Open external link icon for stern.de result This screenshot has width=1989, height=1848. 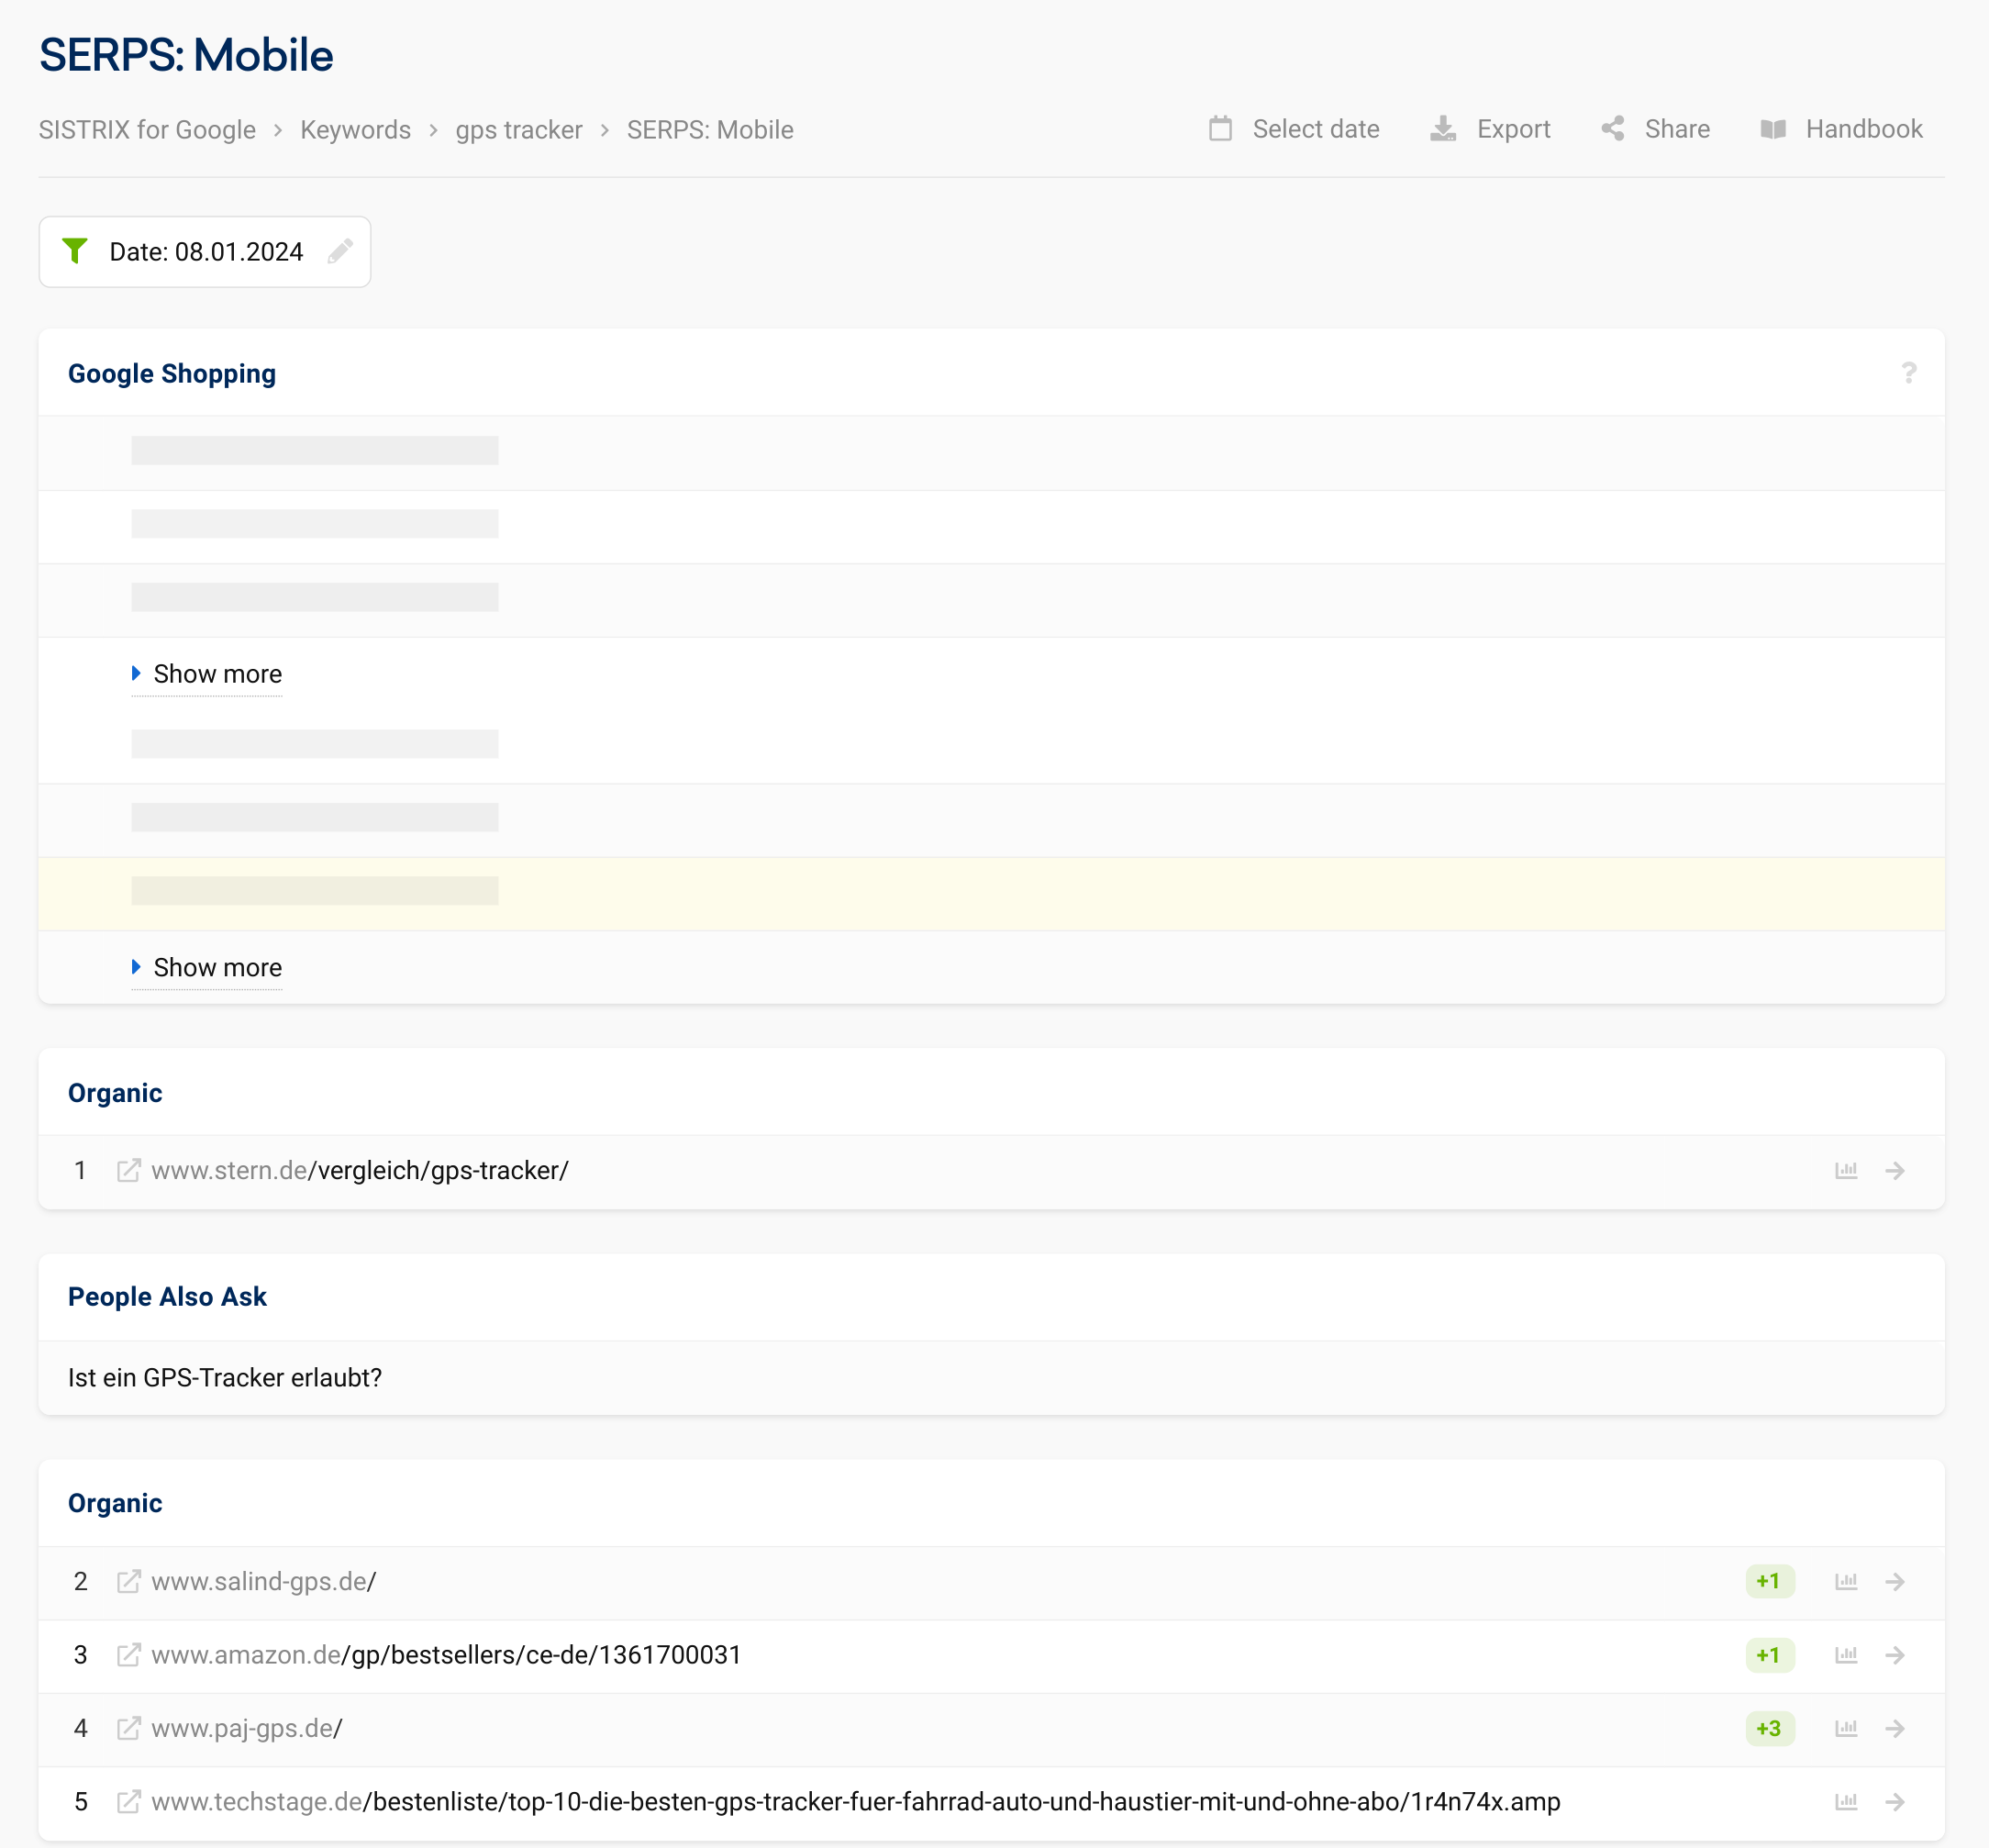pyautogui.click(x=128, y=1170)
